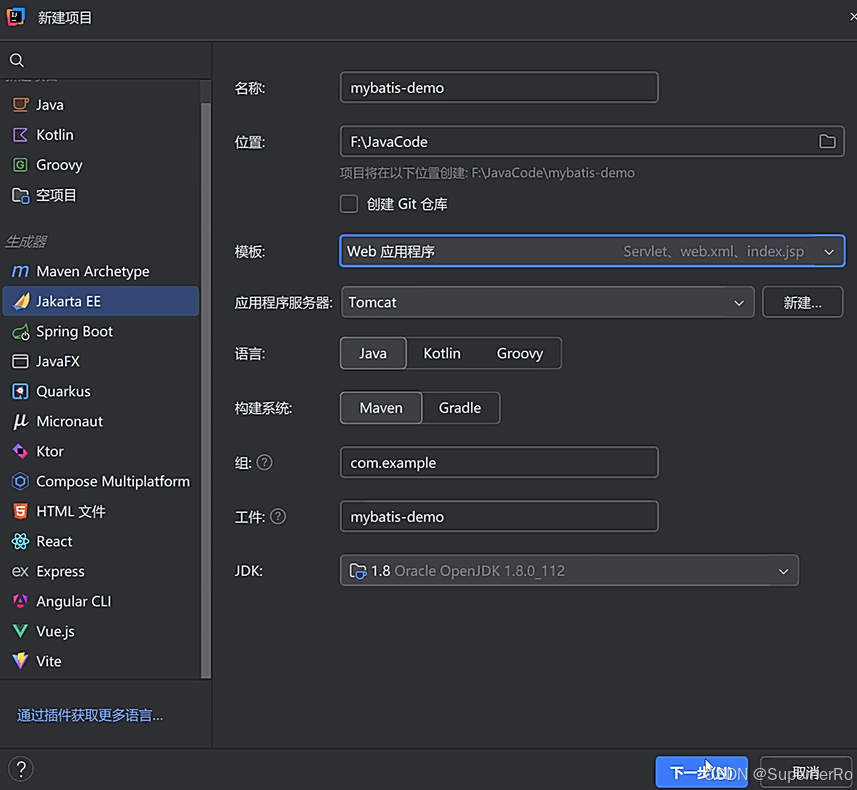Image resolution: width=857 pixels, height=790 pixels.
Task: Select the Angular CLI generator icon
Action: tap(20, 601)
